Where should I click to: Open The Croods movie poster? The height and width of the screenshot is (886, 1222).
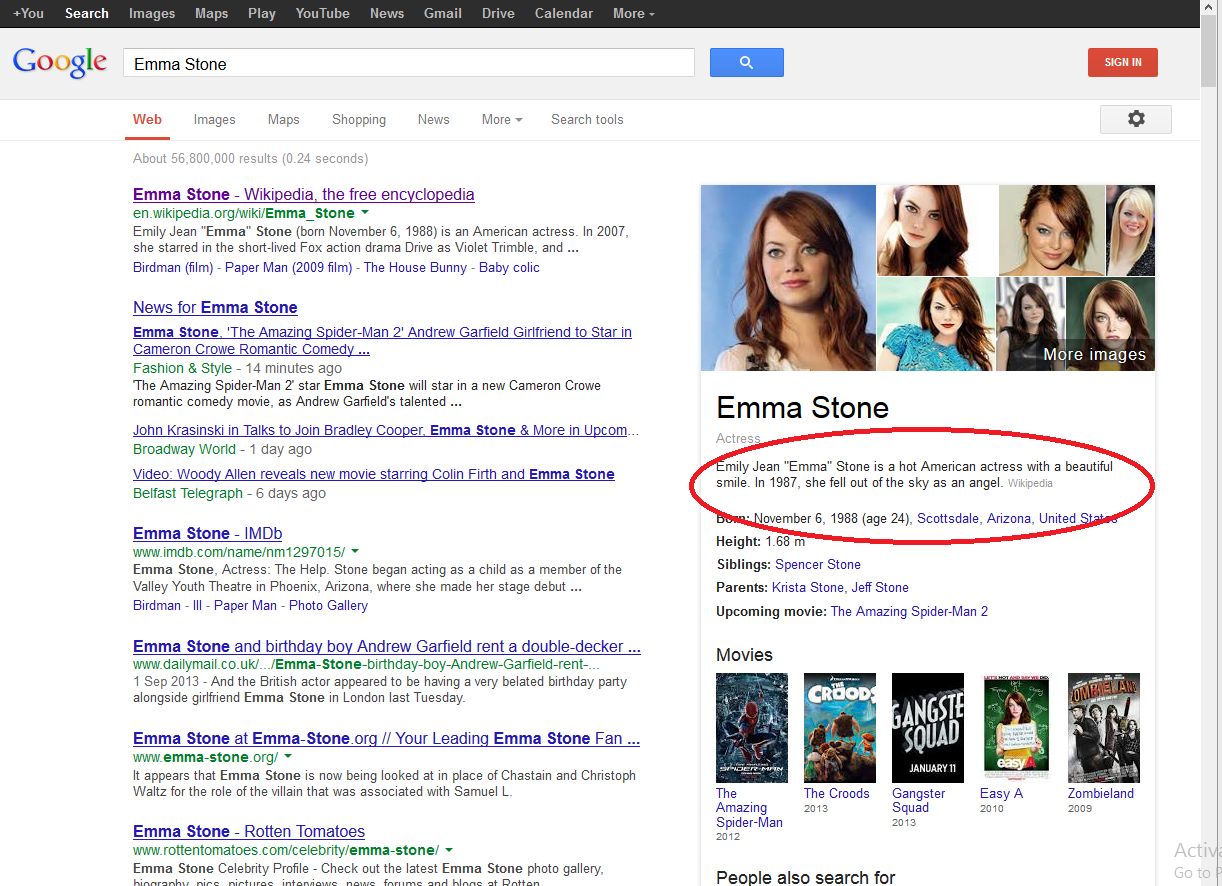pyautogui.click(x=840, y=728)
